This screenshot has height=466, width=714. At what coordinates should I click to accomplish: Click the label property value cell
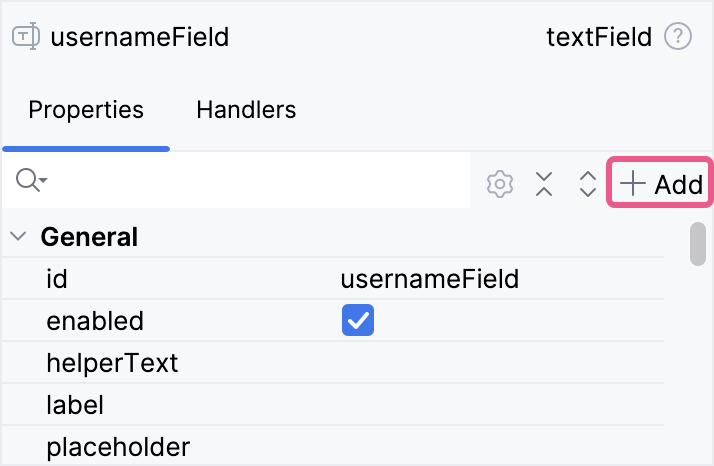click(x=500, y=404)
